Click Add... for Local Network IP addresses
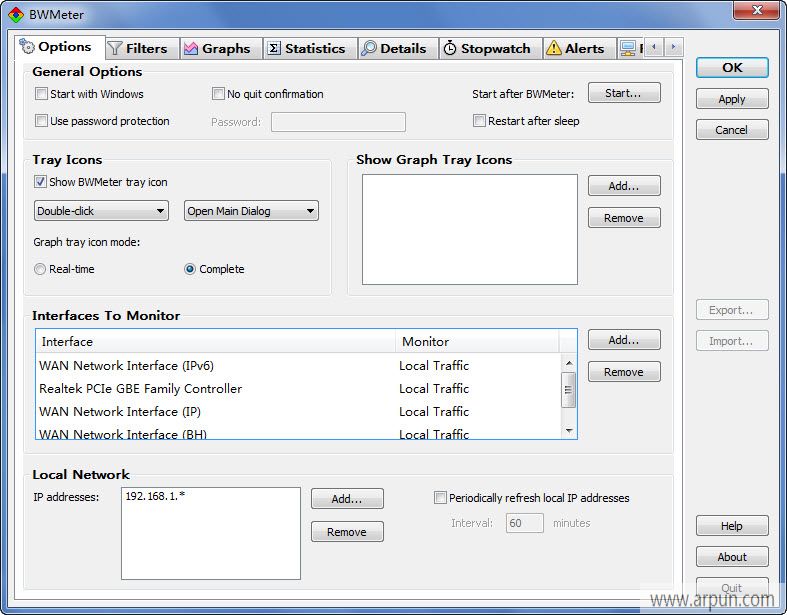Viewport: 787px width, 615px height. (347, 499)
